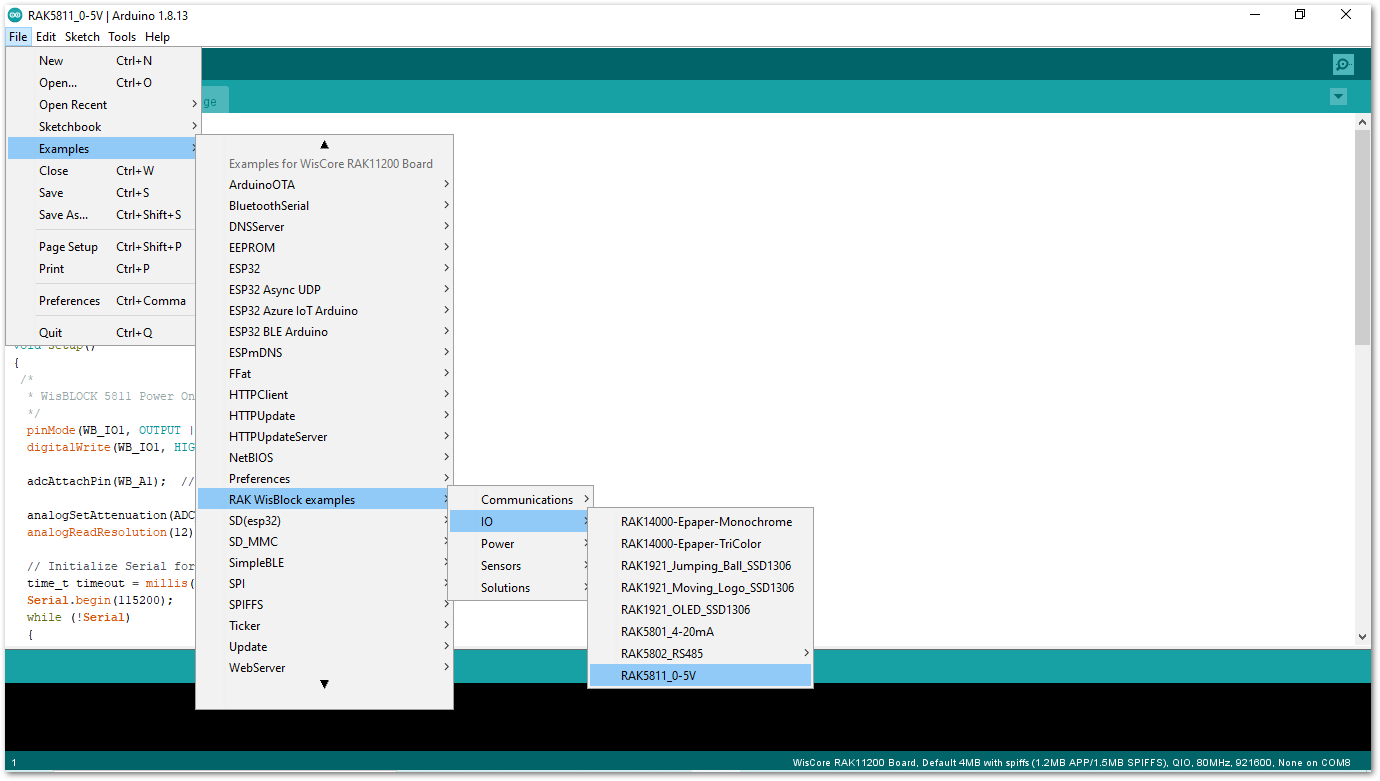Viewport: 1380px width, 781px height.
Task: Open RAK14000-Epaper-TriColor example
Action: (x=701, y=544)
